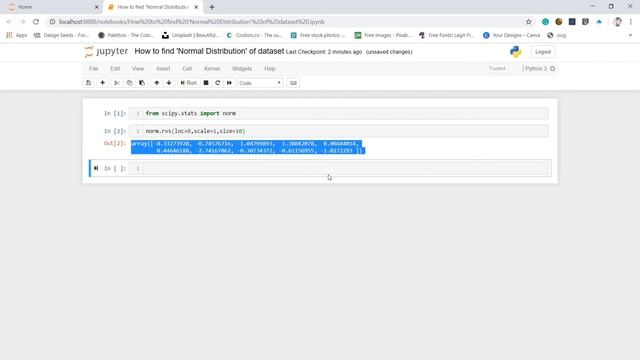Restart the kernel icon
This screenshot has width=640, height=360.
(x=218, y=83)
